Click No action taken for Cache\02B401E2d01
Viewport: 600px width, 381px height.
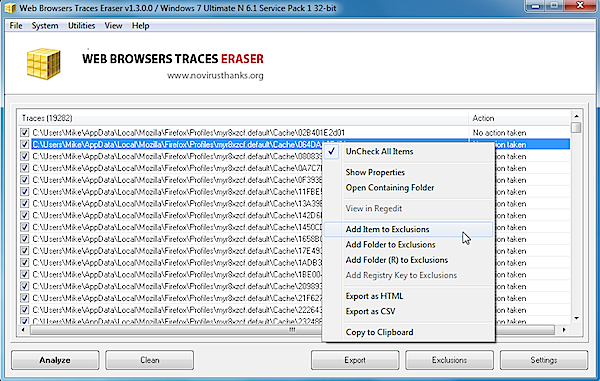click(499, 133)
